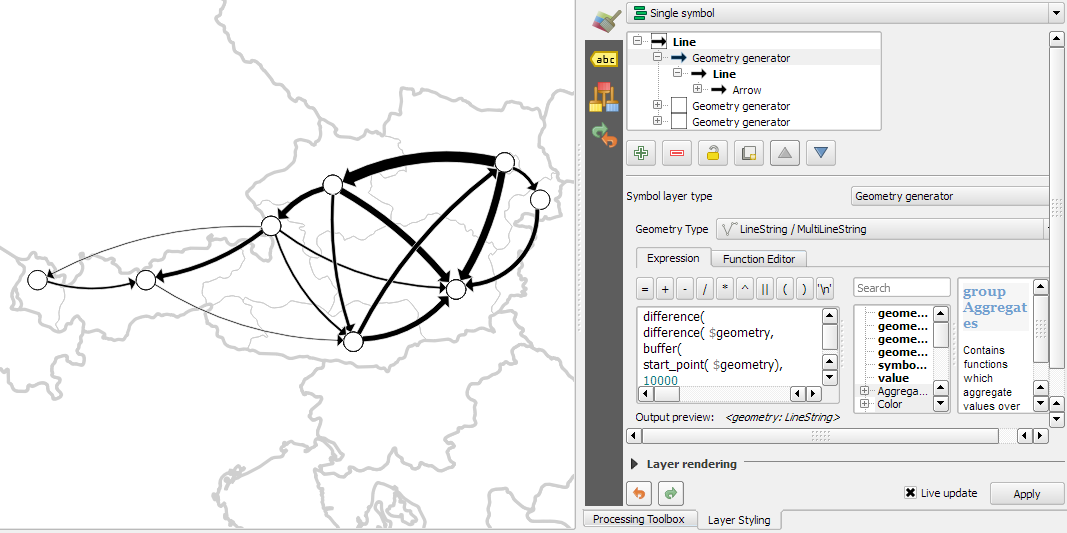Expand the Arrow item in symbol tree
The width and height of the screenshot is (1067, 533).
coord(697,90)
